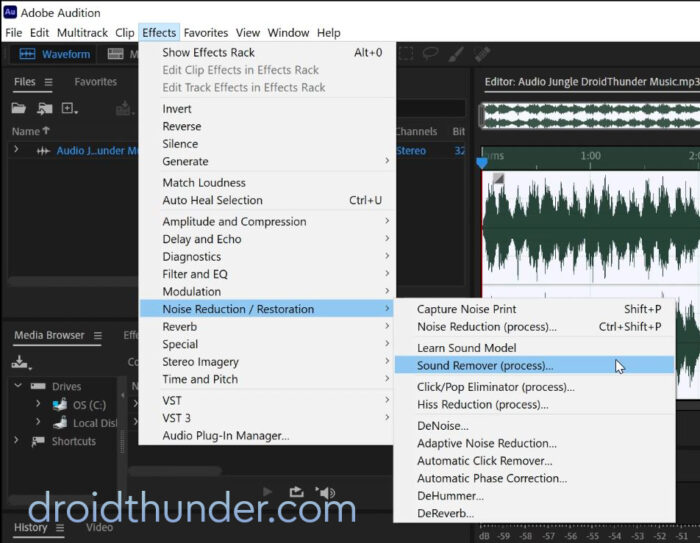Switch to the Favorites panel tab
Screen dimensions: 700x543
(x=96, y=82)
